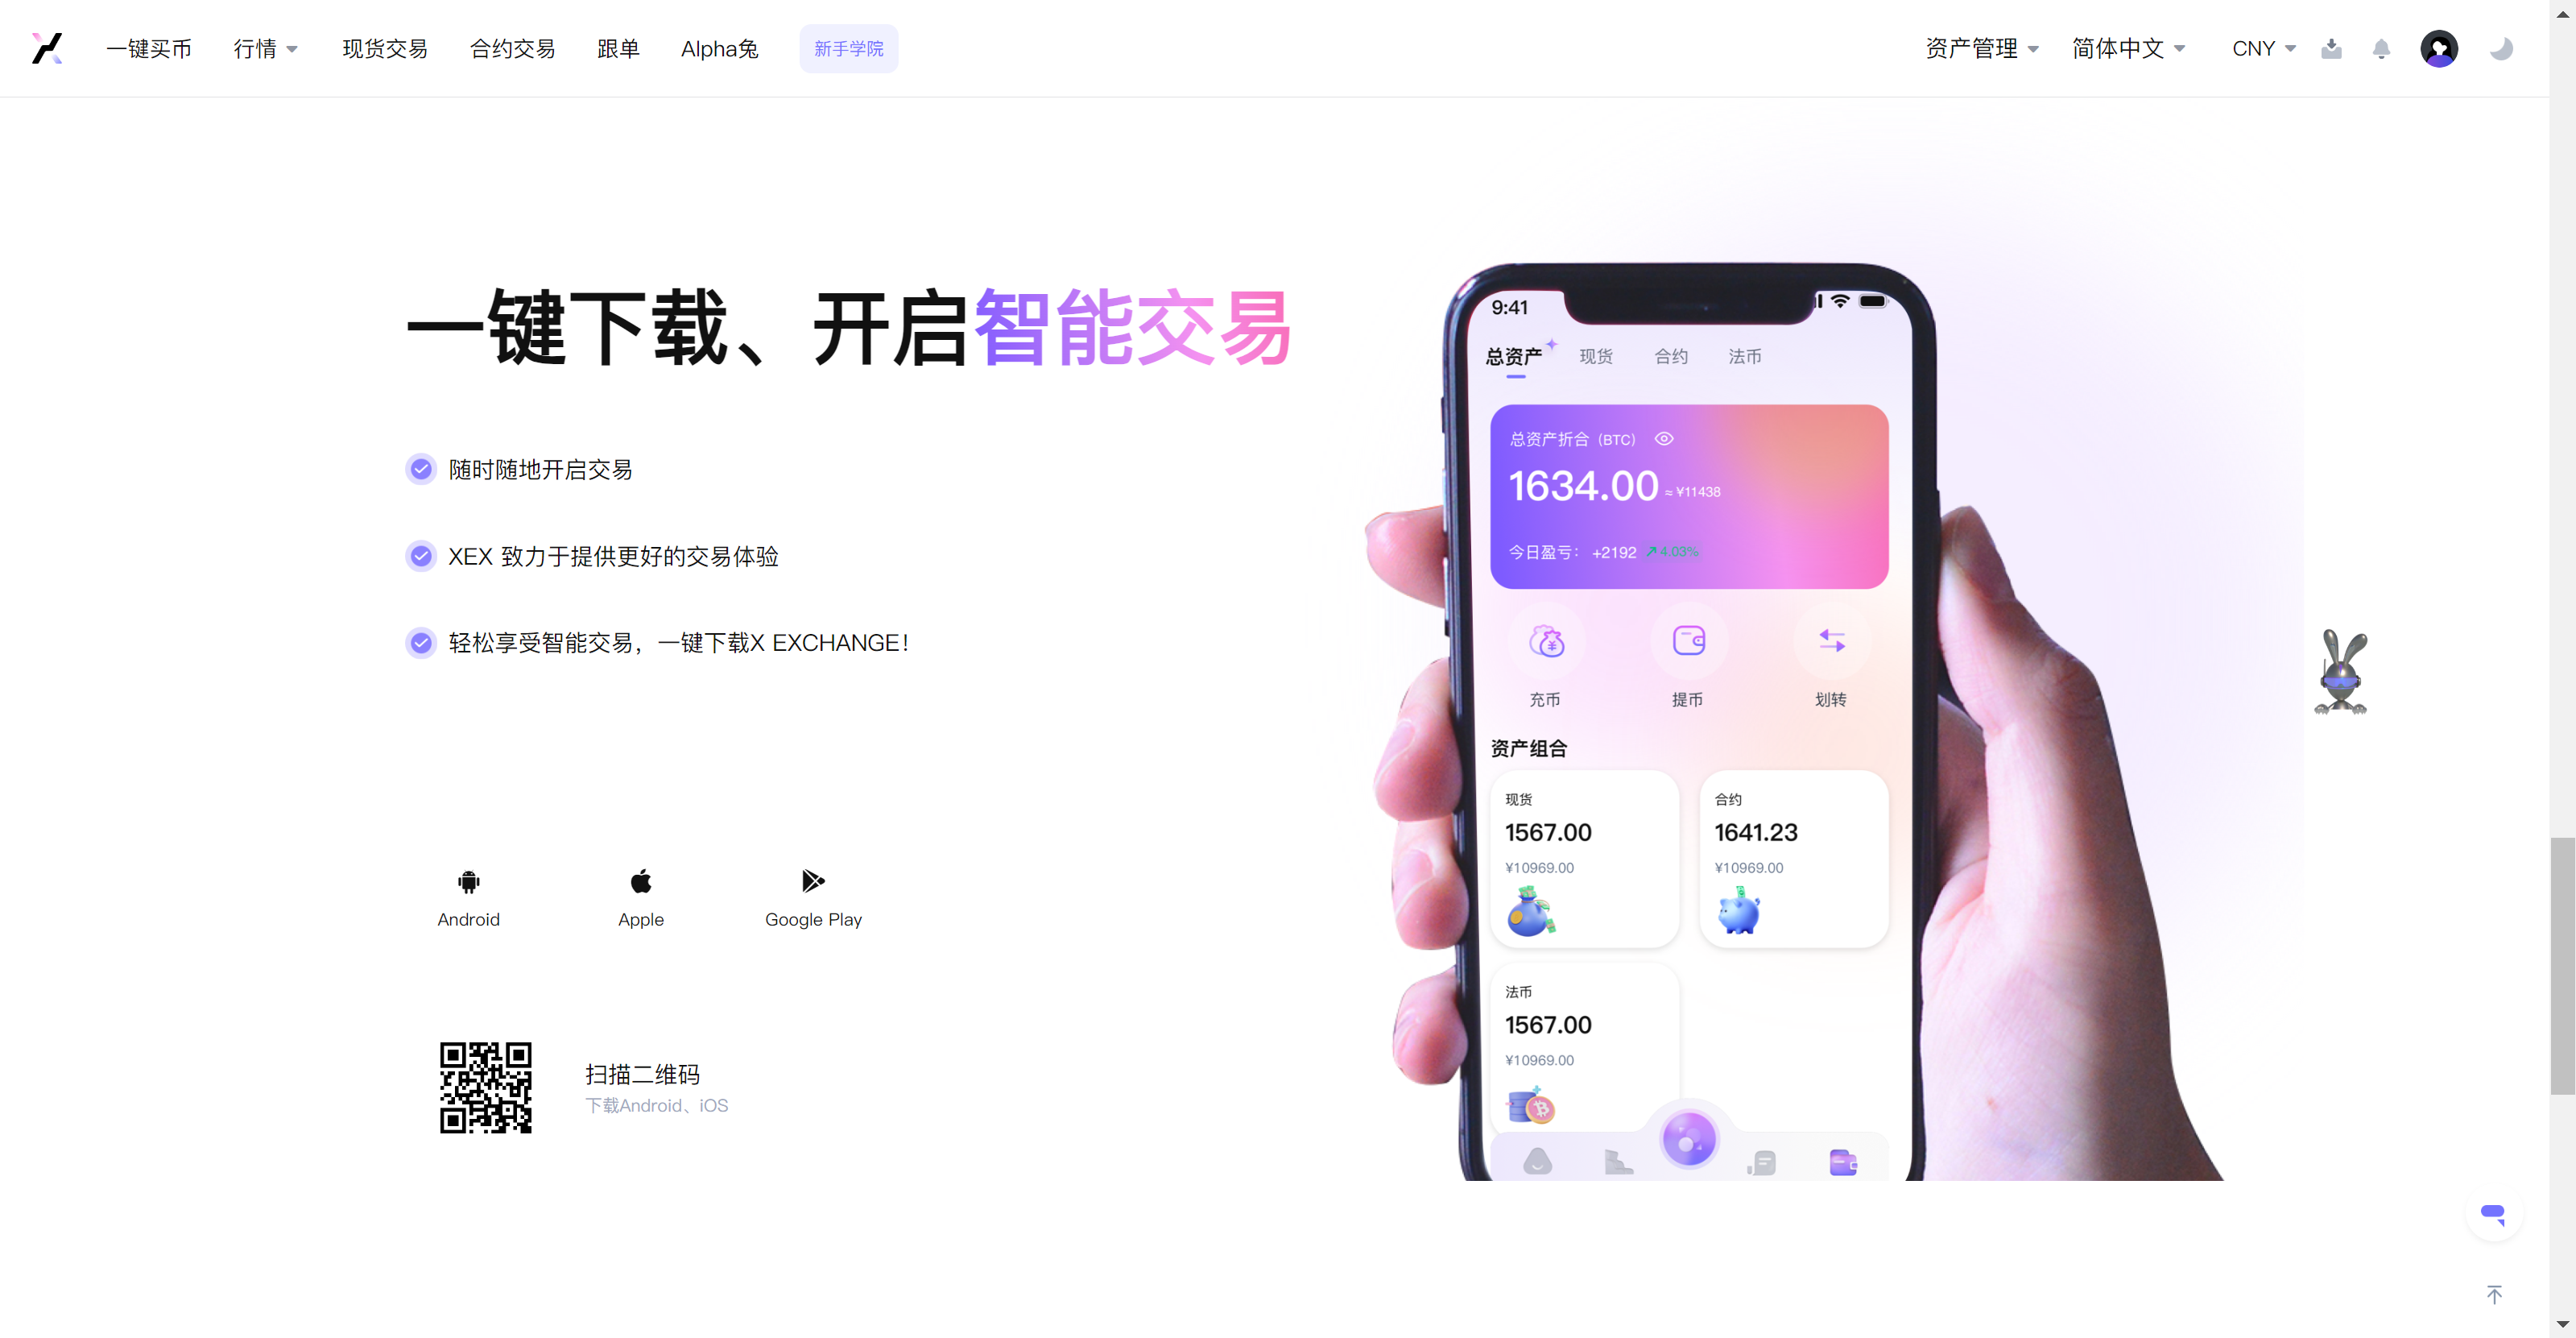The image size is (2576, 1338).
Task: Scroll to top arrow button
Action: (x=2494, y=1295)
